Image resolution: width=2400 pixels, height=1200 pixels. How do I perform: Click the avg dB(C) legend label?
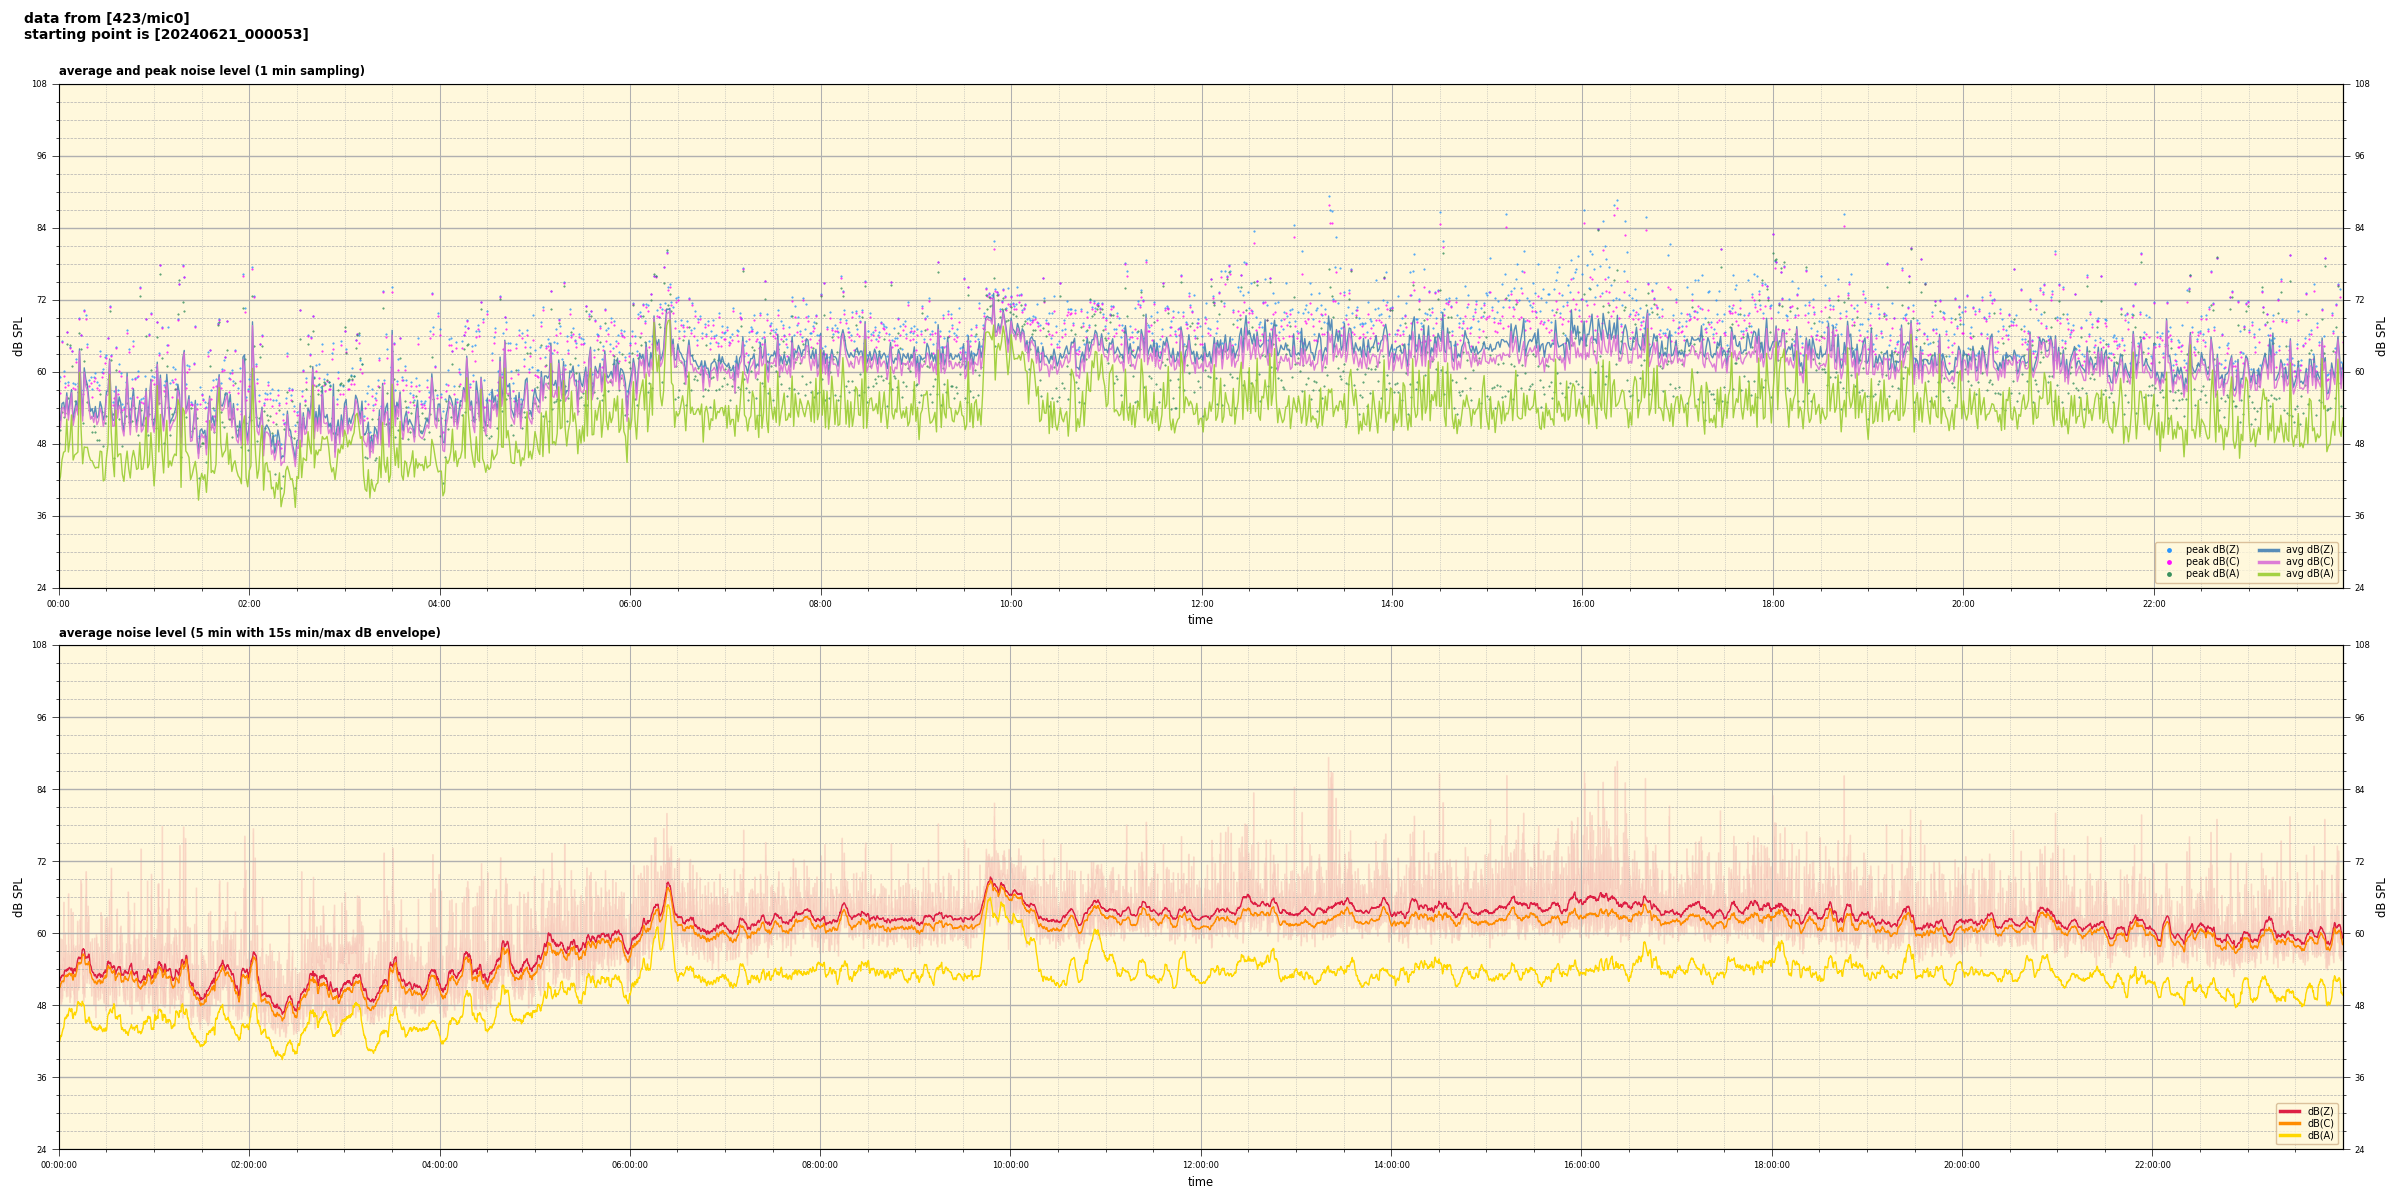pyautogui.click(x=2309, y=562)
